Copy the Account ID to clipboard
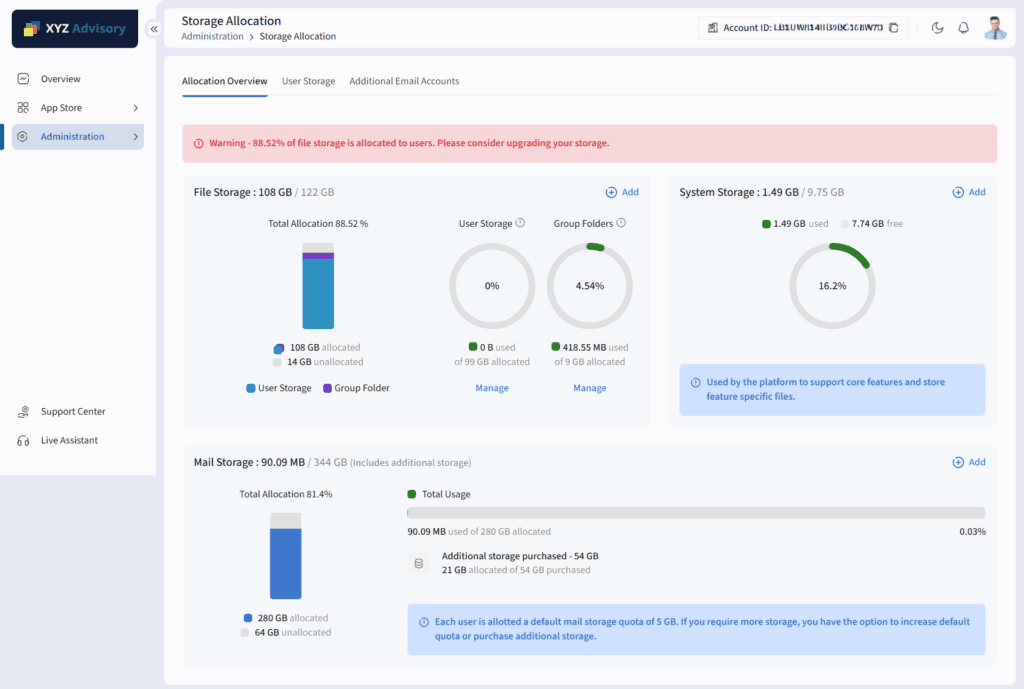Screen dimensions: 1024x689 tap(894, 28)
